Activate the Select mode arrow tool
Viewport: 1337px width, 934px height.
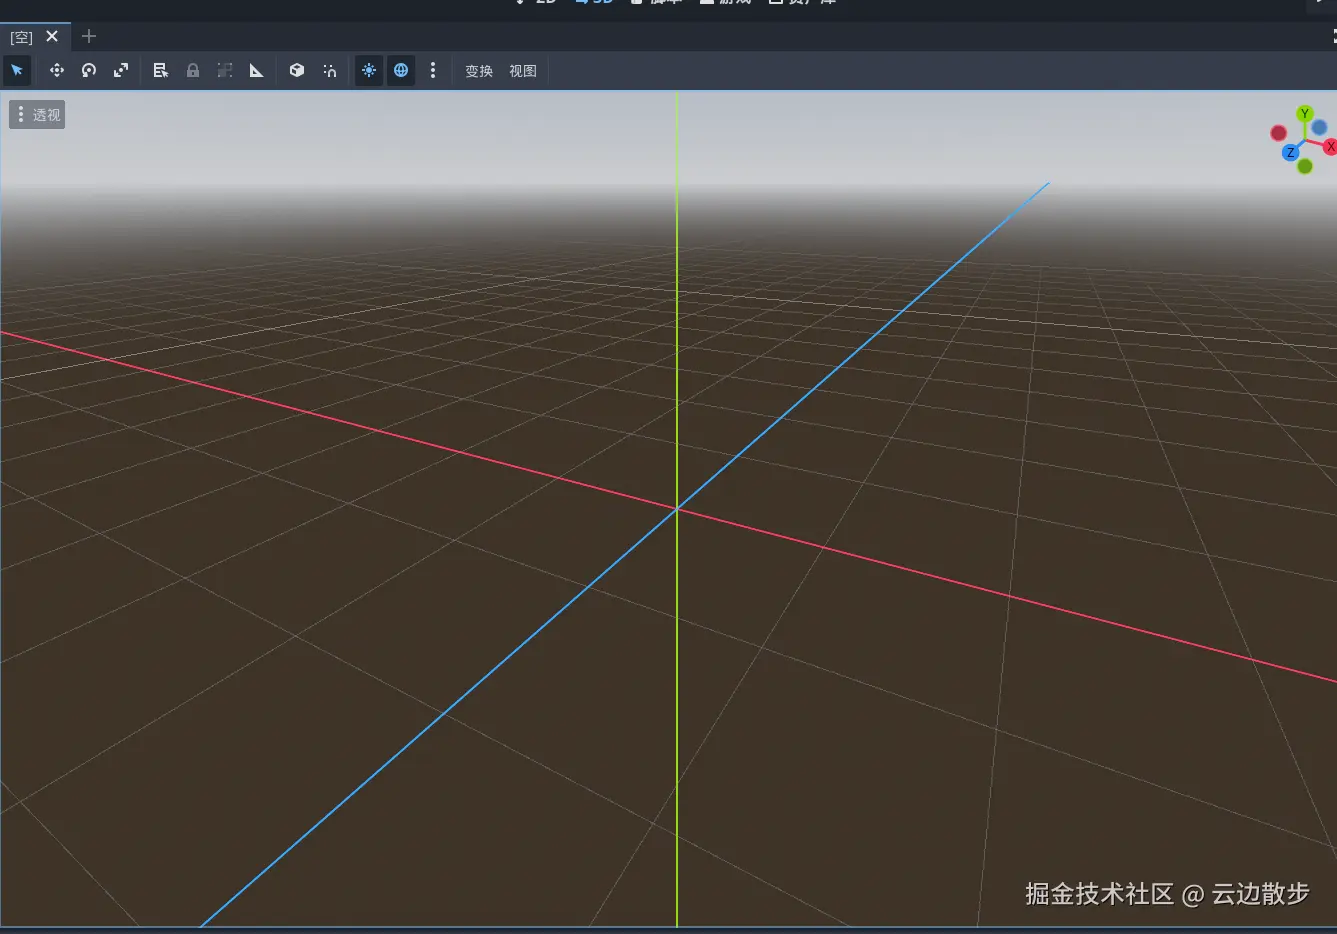(x=17, y=71)
